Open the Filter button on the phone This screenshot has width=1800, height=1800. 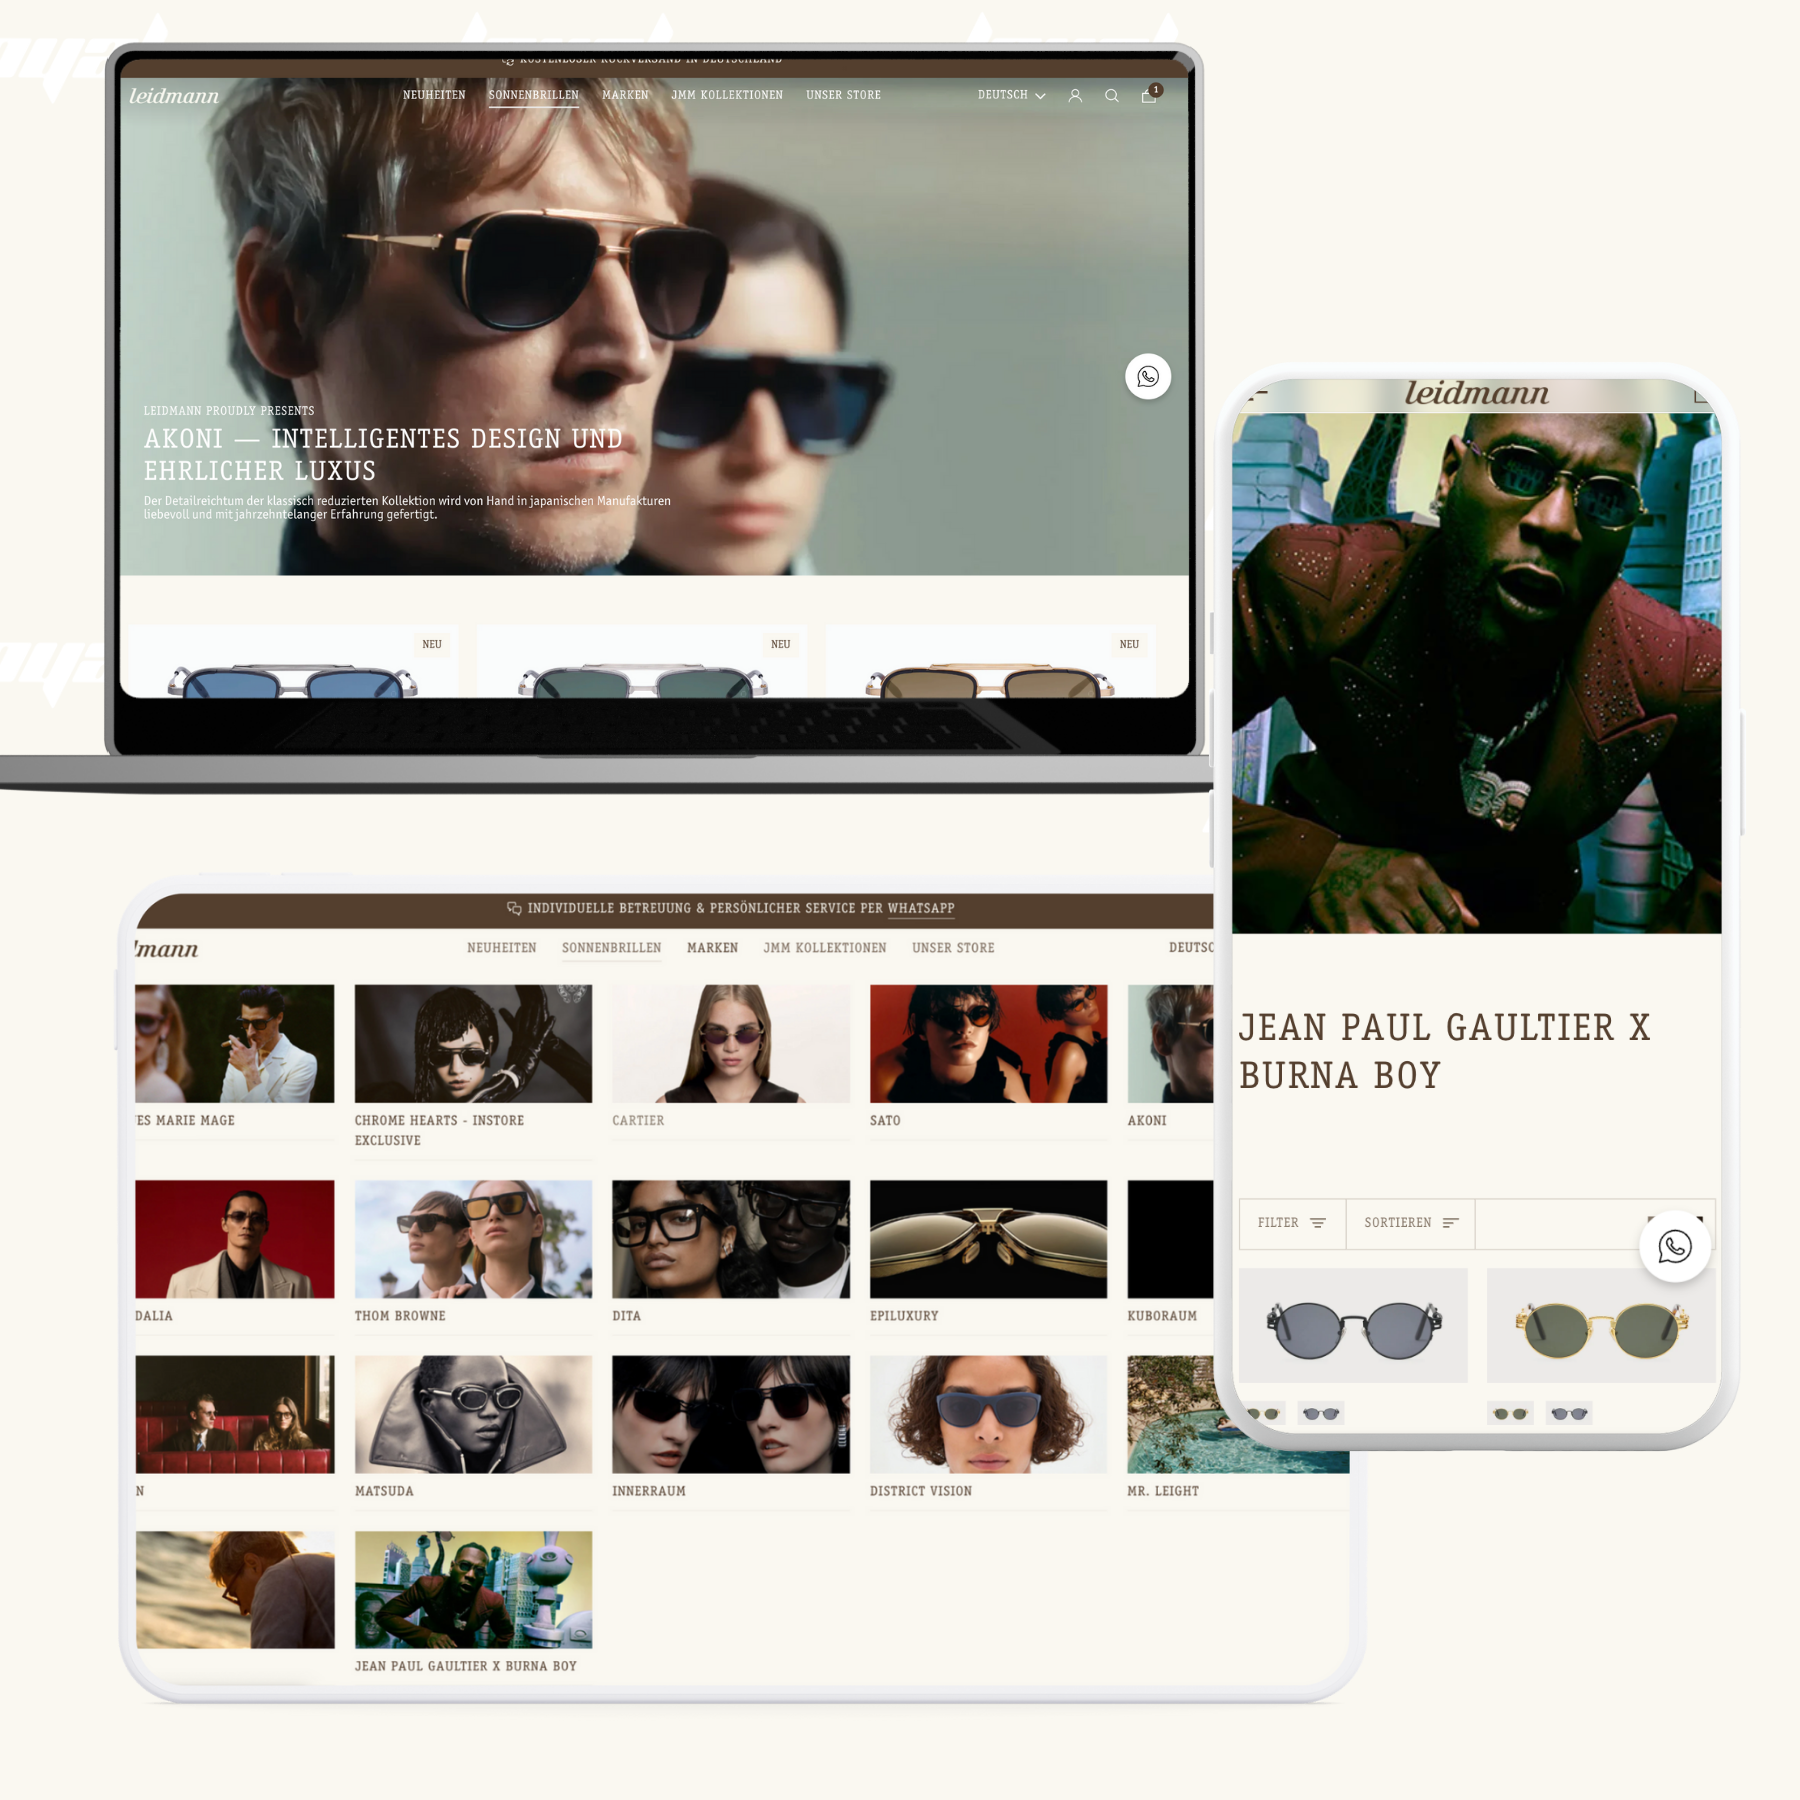(1292, 1223)
